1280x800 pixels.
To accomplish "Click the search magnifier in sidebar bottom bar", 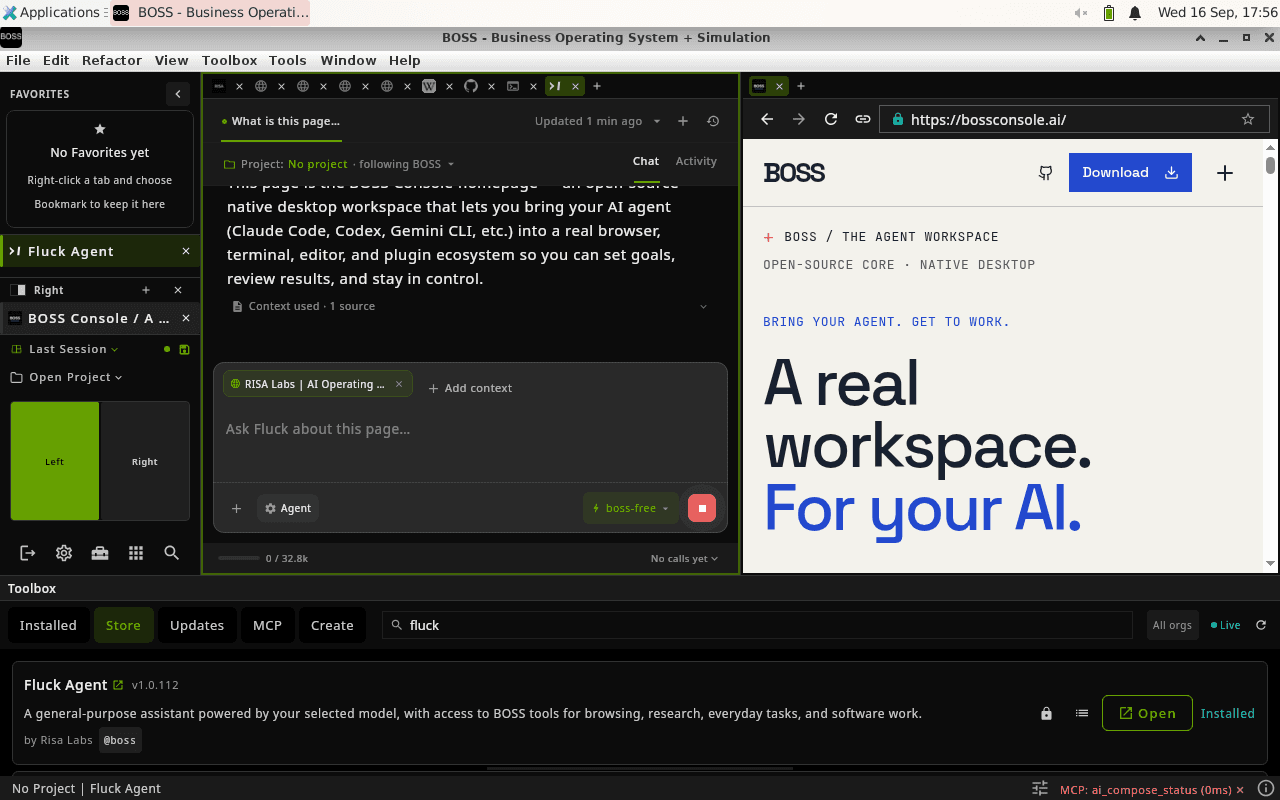I will [172, 553].
